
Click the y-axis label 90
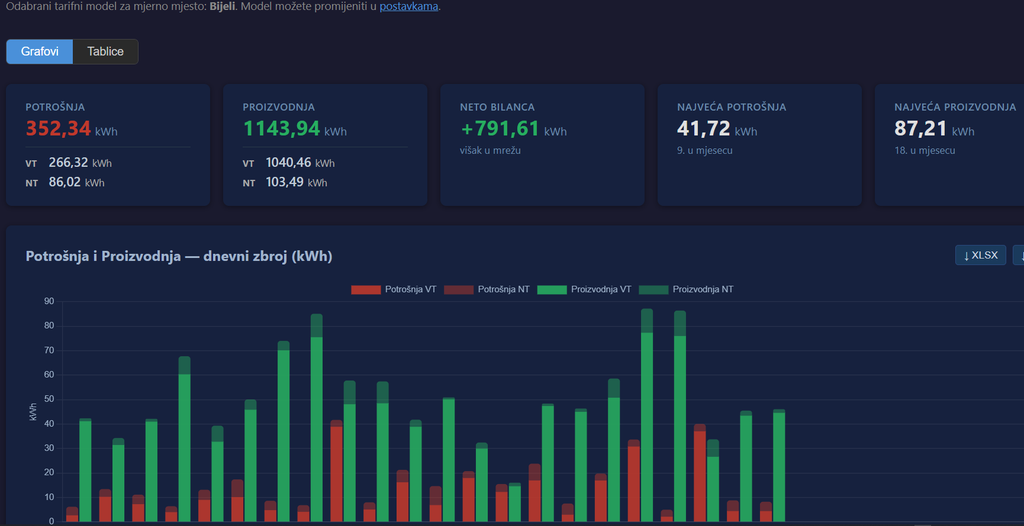[48, 301]
